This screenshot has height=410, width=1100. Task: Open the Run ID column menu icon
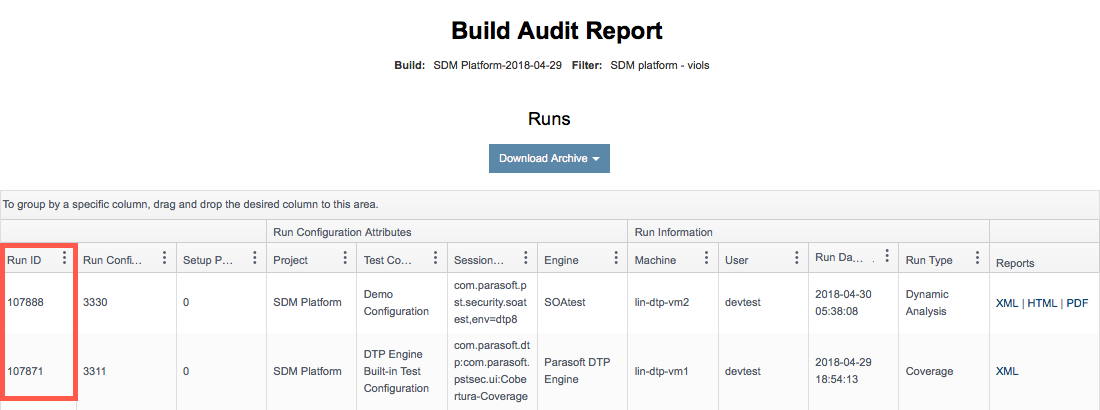(x=65, y=258)
